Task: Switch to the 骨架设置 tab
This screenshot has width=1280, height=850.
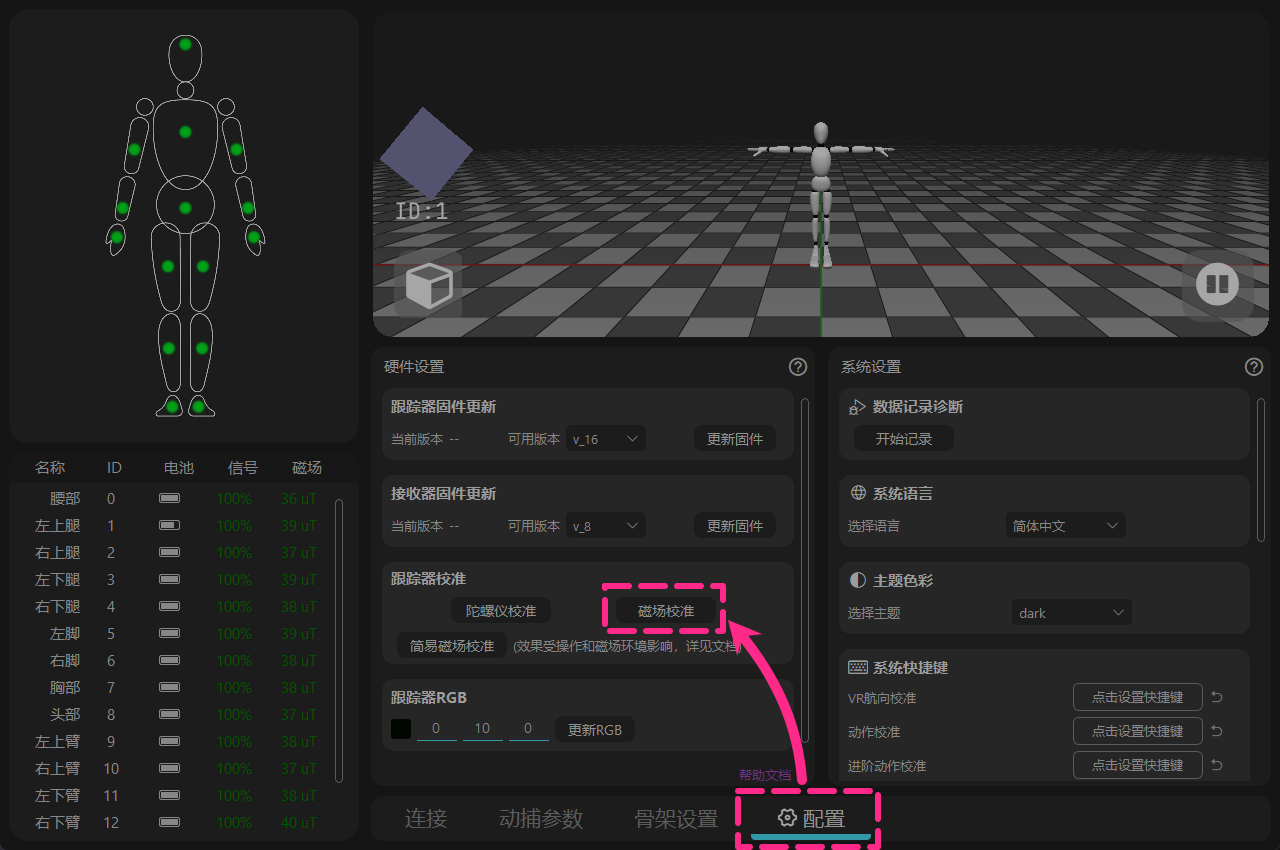Action: (676, 819)
